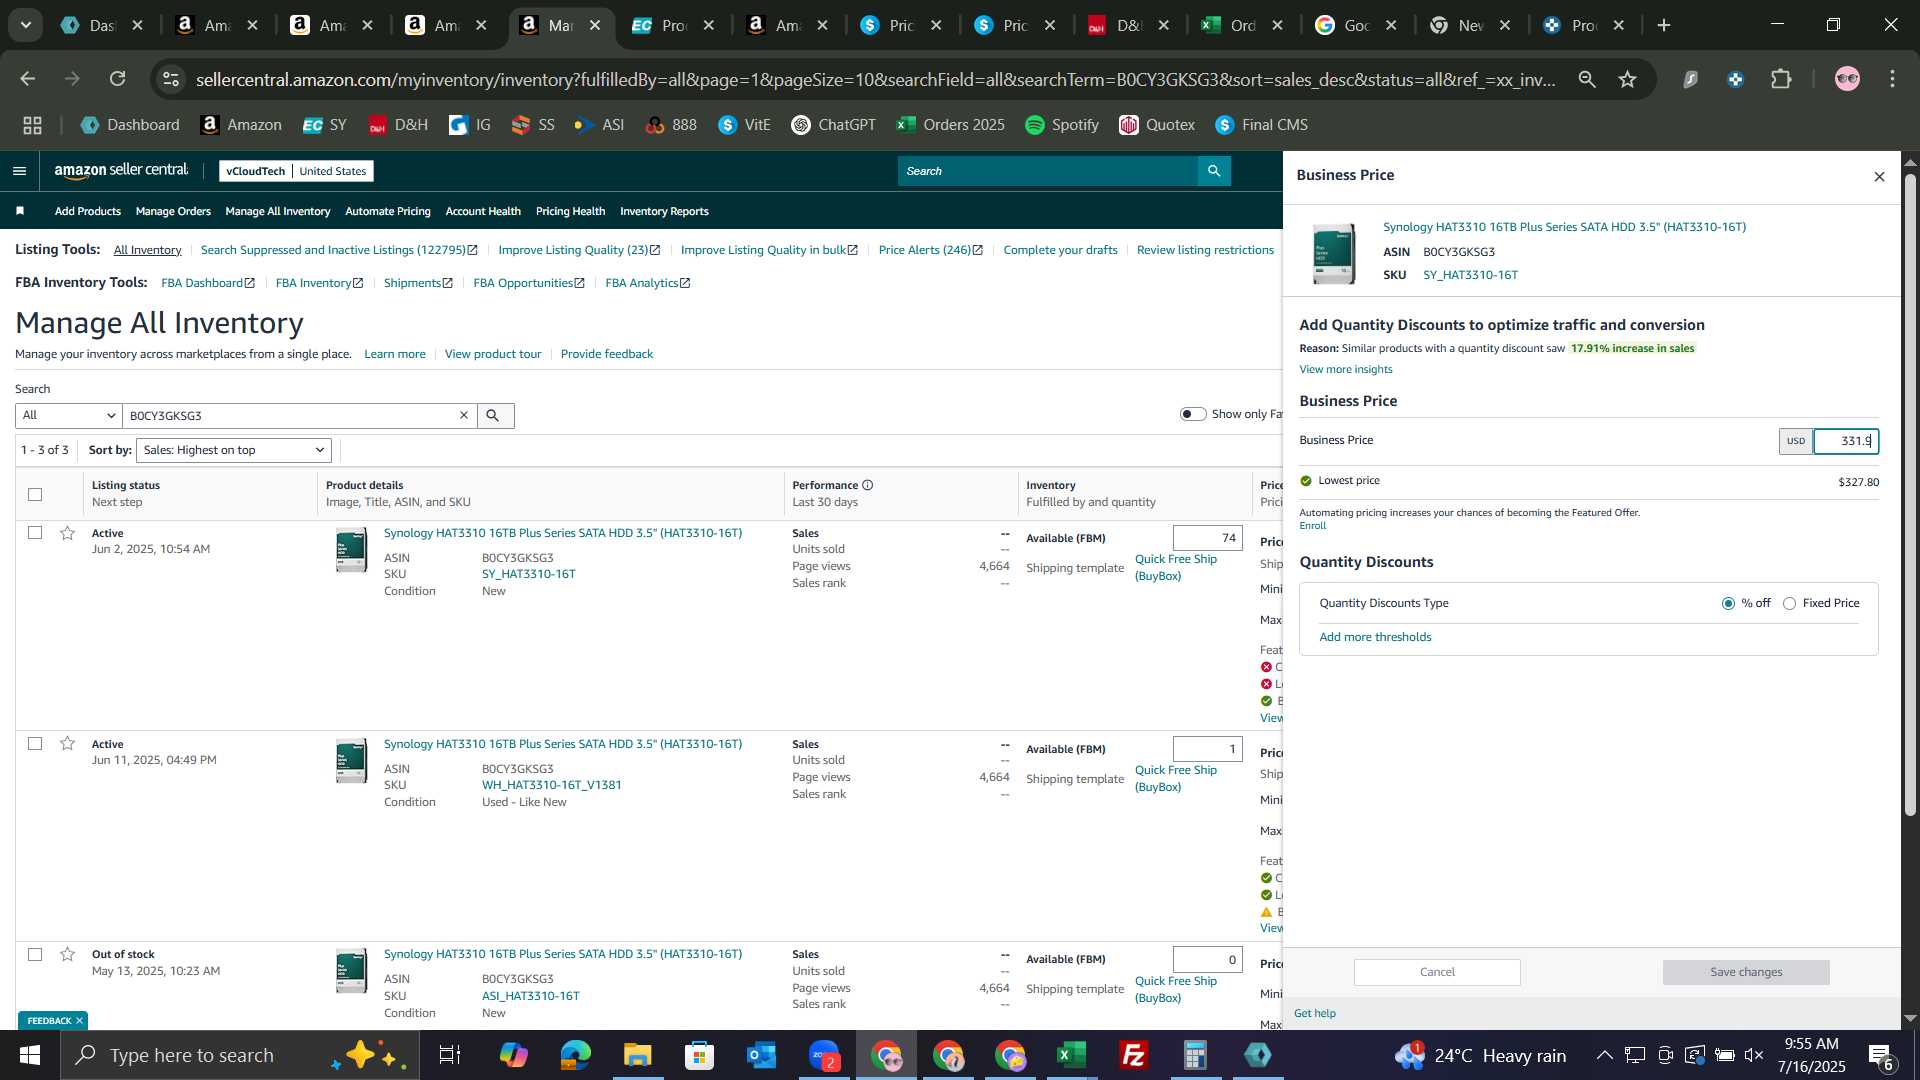This screenshot has width=1920, height=1080.
Task: Open the Inventory Reports menu
Action: 664,211
